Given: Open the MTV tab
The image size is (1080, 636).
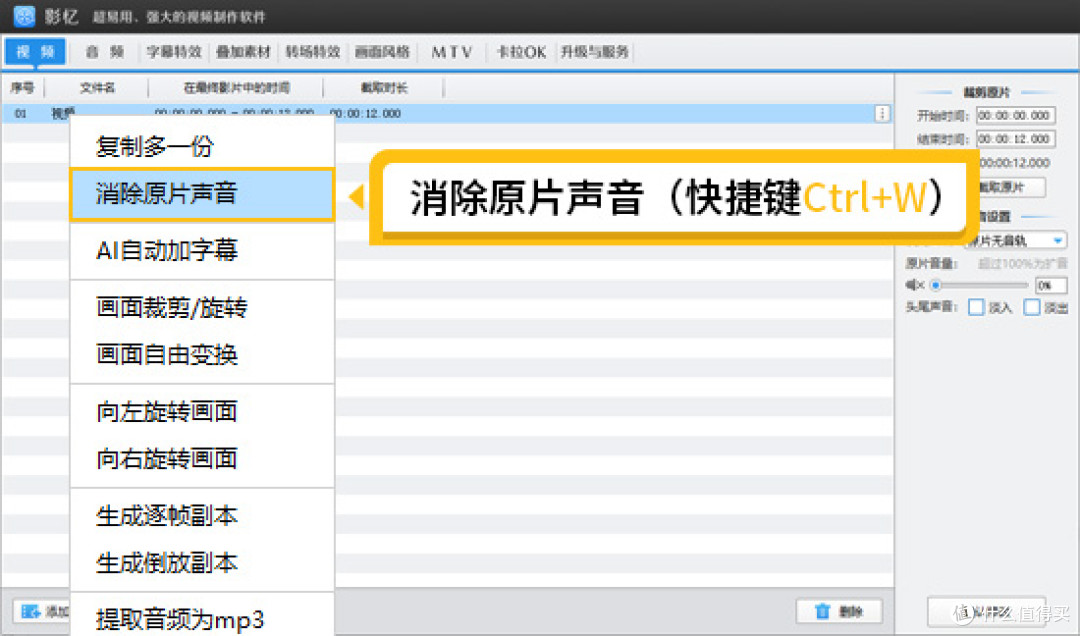Looking at the screenshot, I should pyautogui.click(x=452, y=52).
